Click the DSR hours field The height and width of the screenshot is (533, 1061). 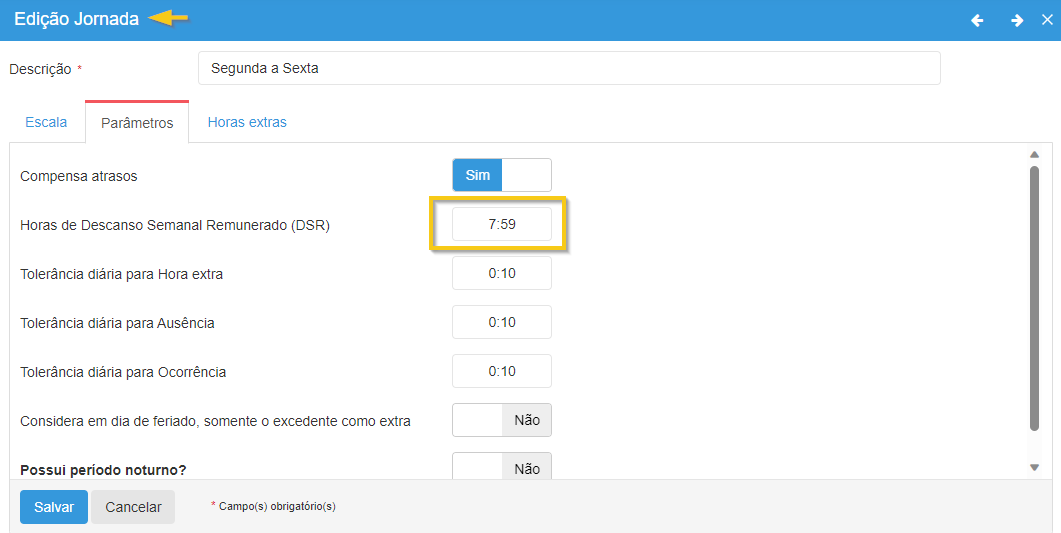501,224
